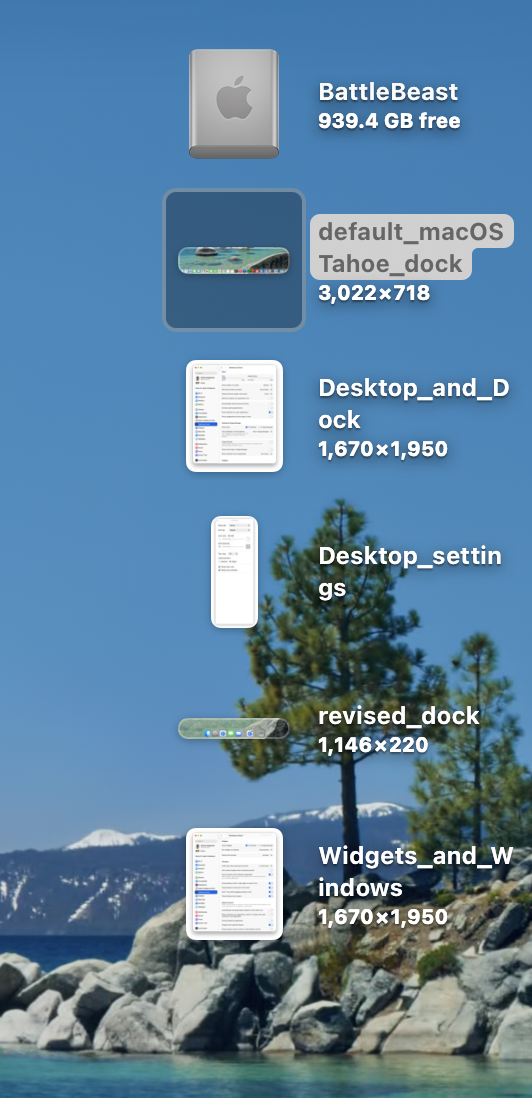Select the Desktop_and_Dock image thumbnail
532x1098 pixels.
click(x=234, y=416)
